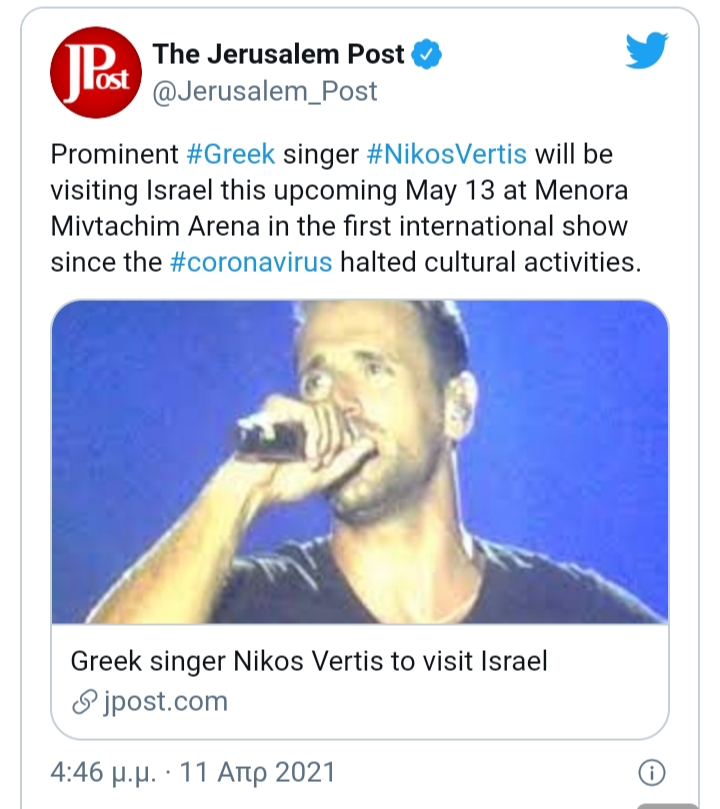Open the #Greek hashtag
720x809 pixels.
pos(230,155)
